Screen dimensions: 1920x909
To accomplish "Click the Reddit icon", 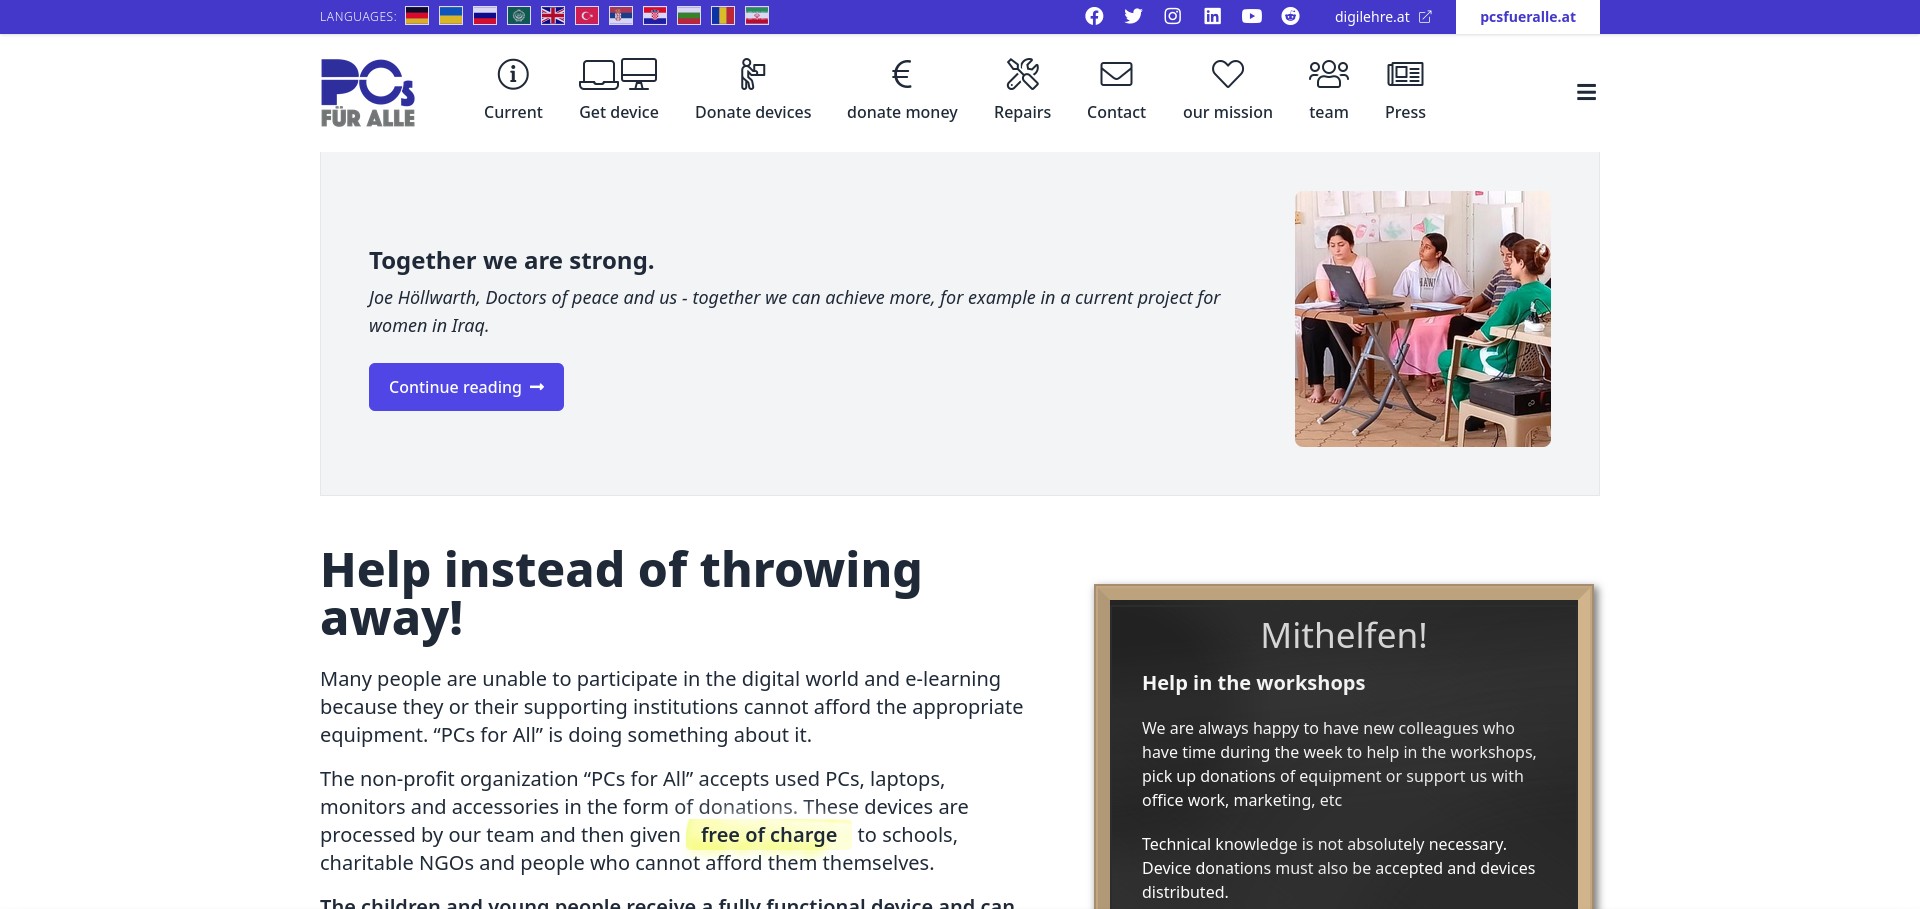I will tap(1291, 16).
